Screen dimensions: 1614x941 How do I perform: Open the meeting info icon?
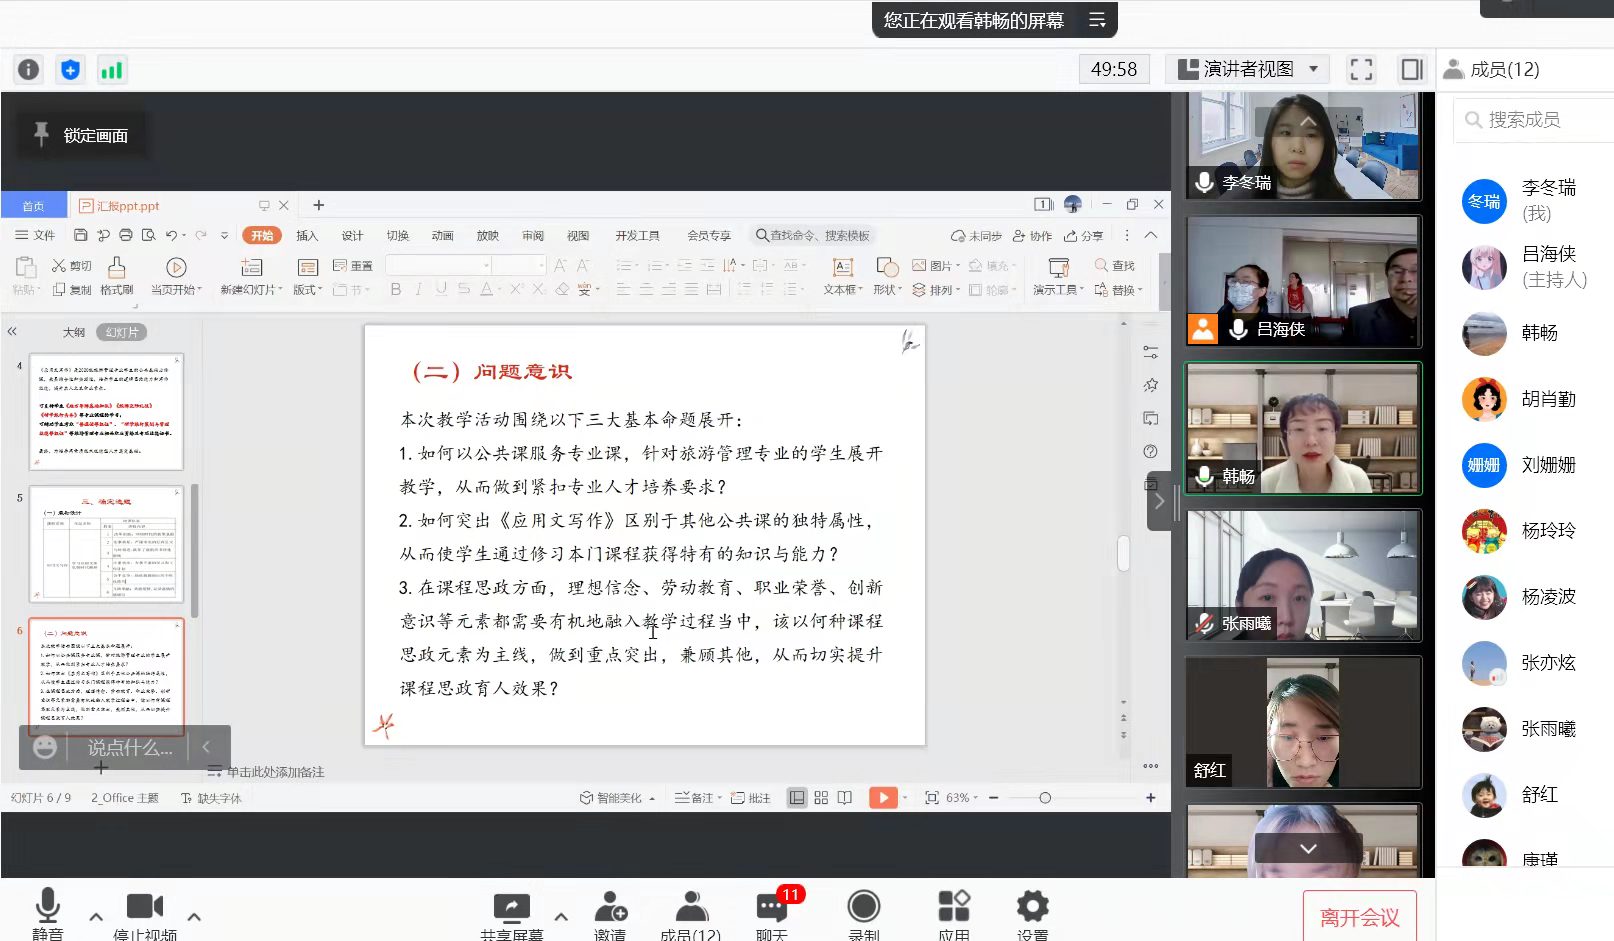pyautogui.click(x=28, y=69)
